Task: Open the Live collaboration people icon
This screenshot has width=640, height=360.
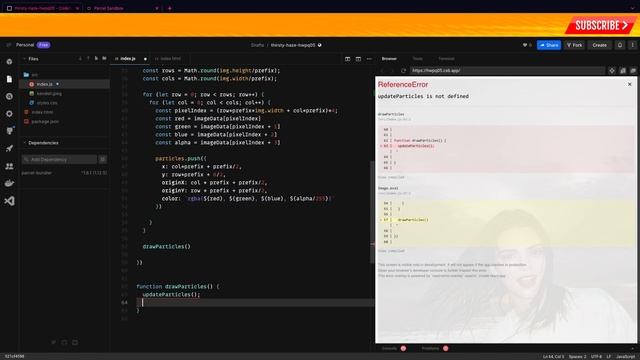Action: click(9, 166)
